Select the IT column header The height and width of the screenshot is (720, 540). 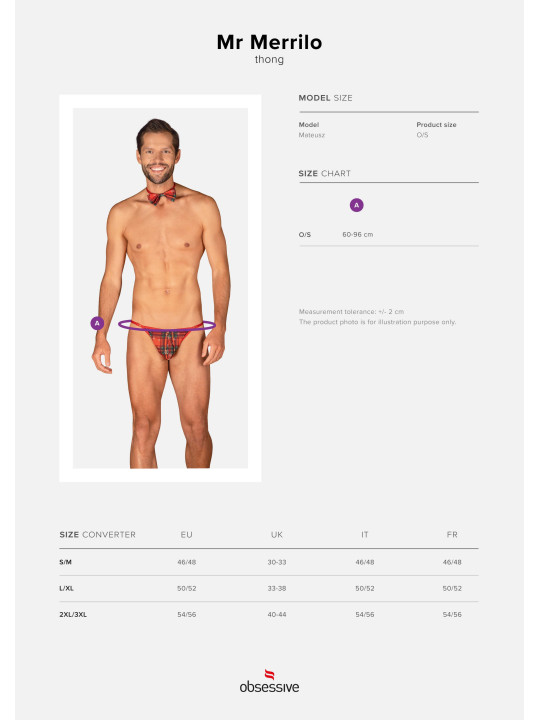365,534
